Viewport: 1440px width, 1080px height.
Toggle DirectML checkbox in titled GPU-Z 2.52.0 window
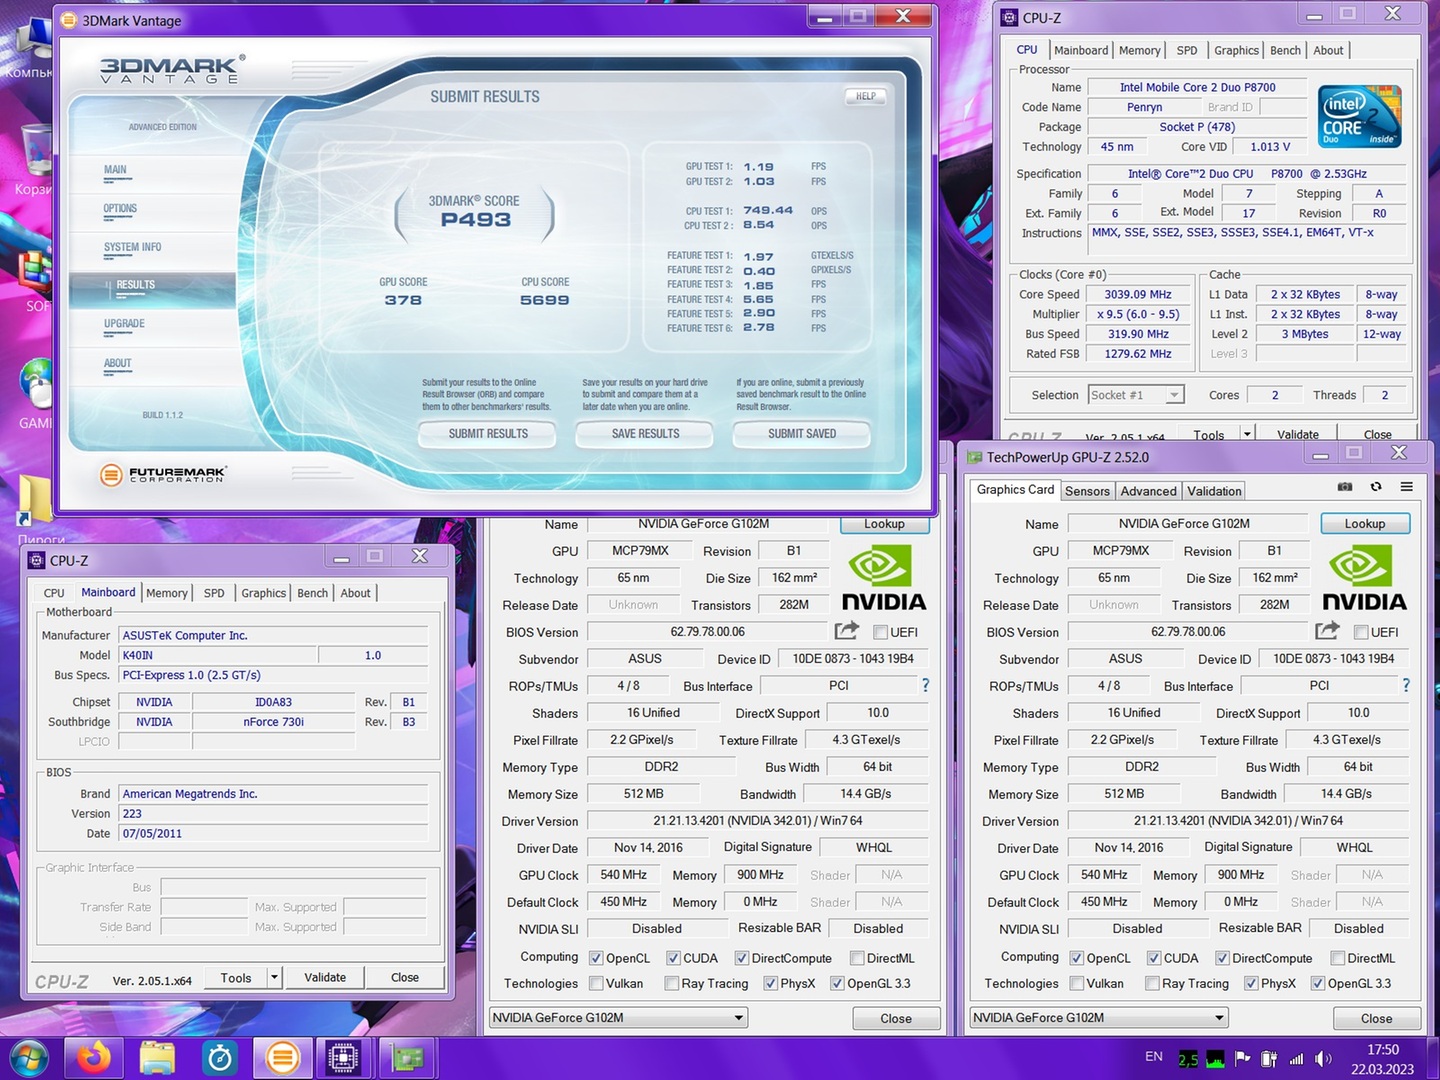1338,958
